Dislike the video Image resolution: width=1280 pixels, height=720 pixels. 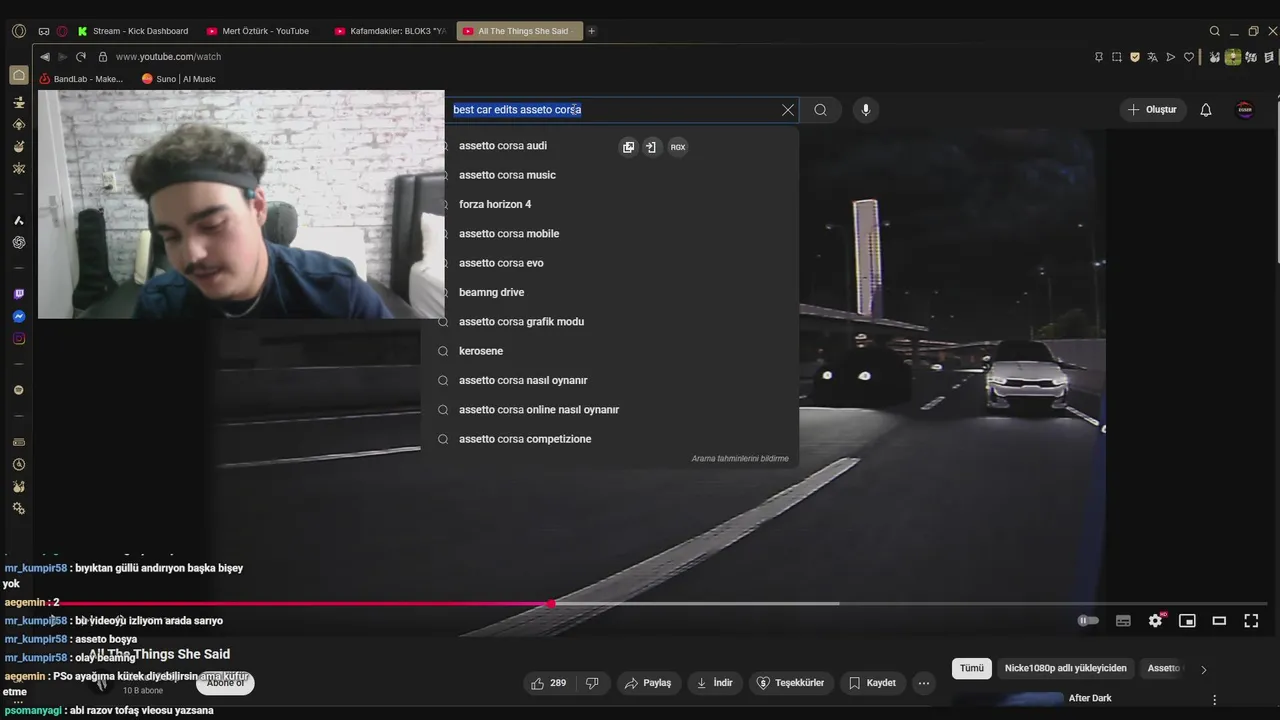coord(592,683)
